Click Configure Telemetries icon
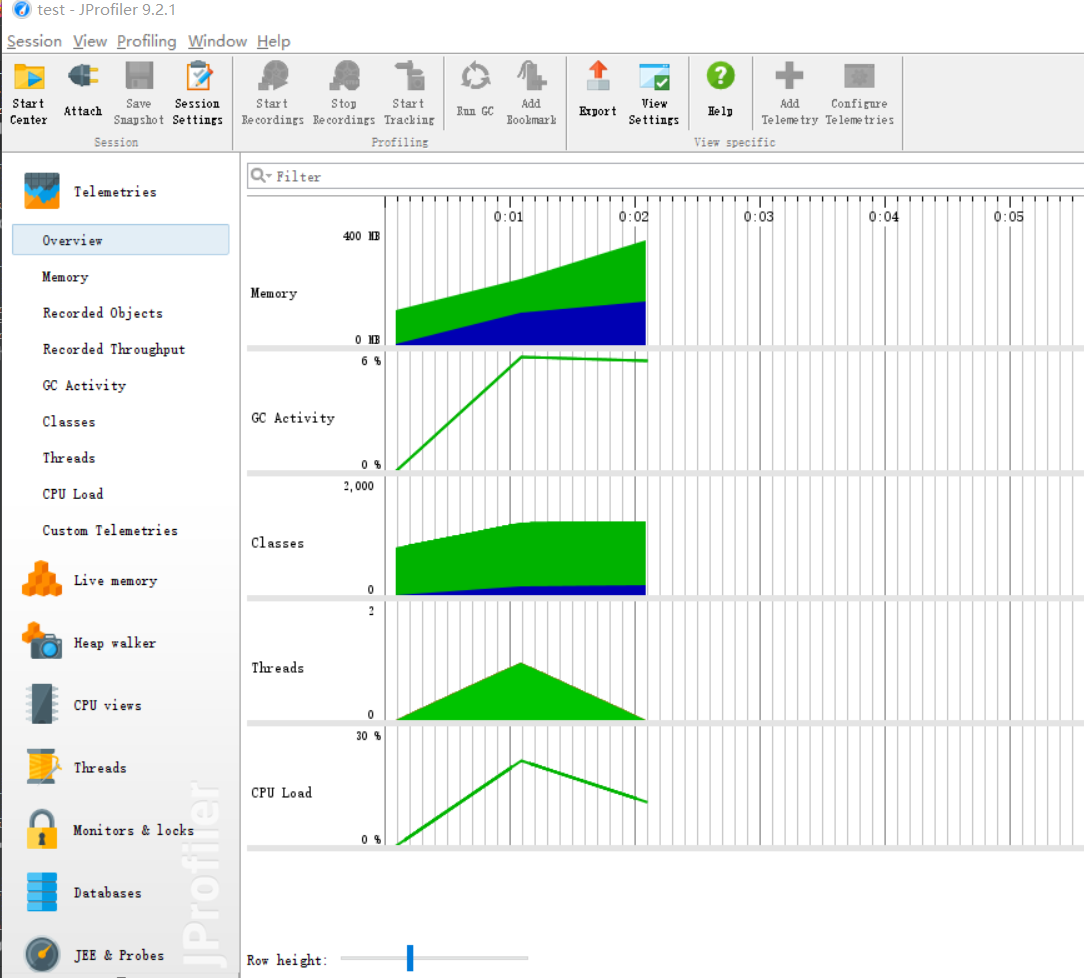The image size is (1084, 978). coord(859,76)
